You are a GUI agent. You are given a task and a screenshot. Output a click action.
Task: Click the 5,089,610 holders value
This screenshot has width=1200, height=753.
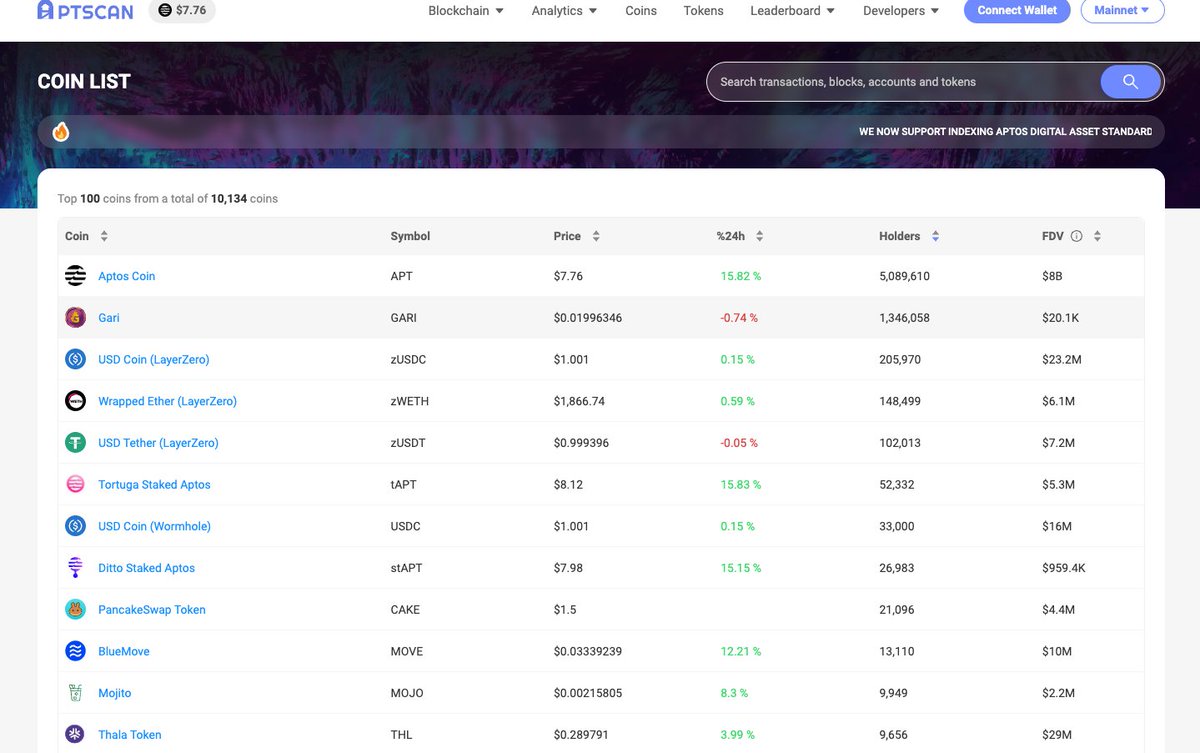tap(906, 276)
